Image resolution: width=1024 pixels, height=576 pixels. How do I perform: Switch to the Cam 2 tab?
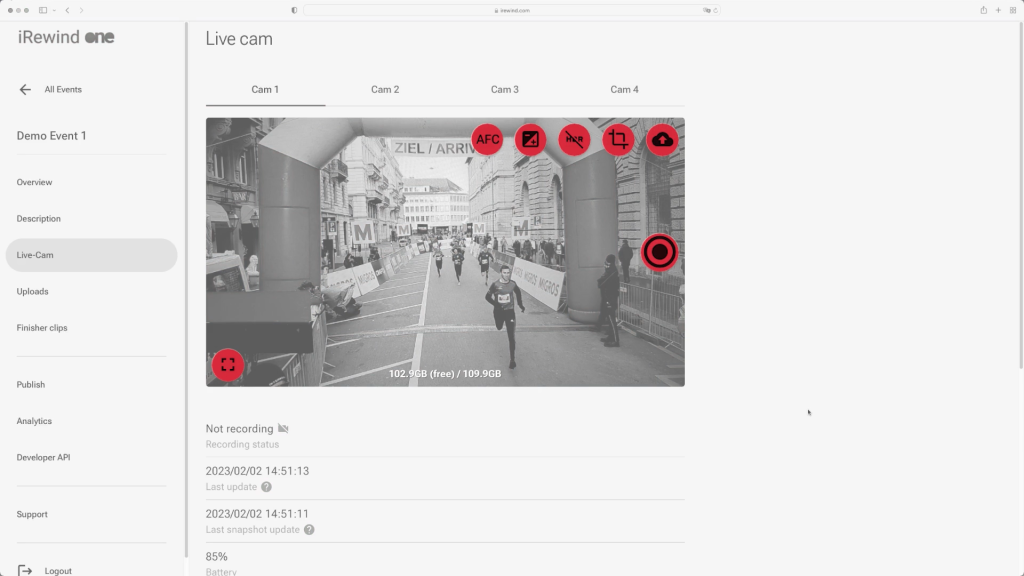(385, 89)
